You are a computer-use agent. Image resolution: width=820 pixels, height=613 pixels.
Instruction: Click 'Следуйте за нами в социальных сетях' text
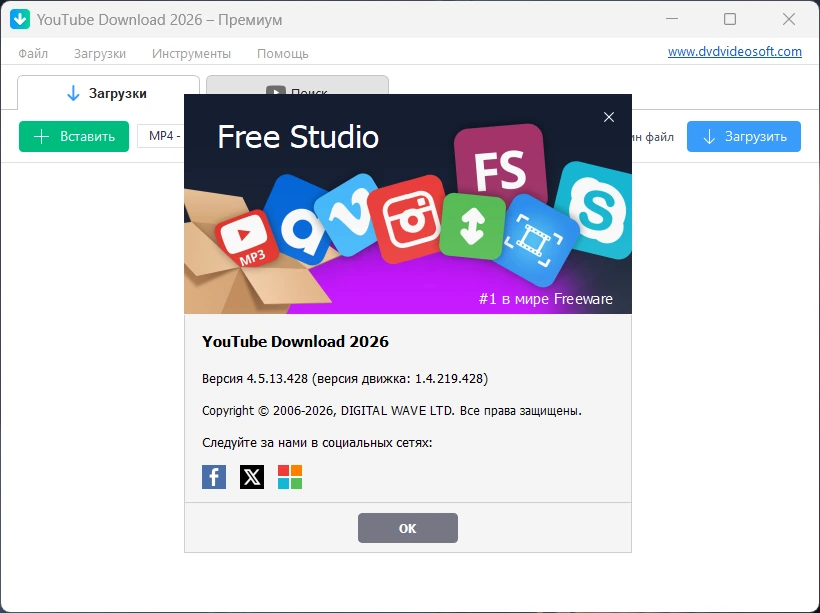click(317, 443)
